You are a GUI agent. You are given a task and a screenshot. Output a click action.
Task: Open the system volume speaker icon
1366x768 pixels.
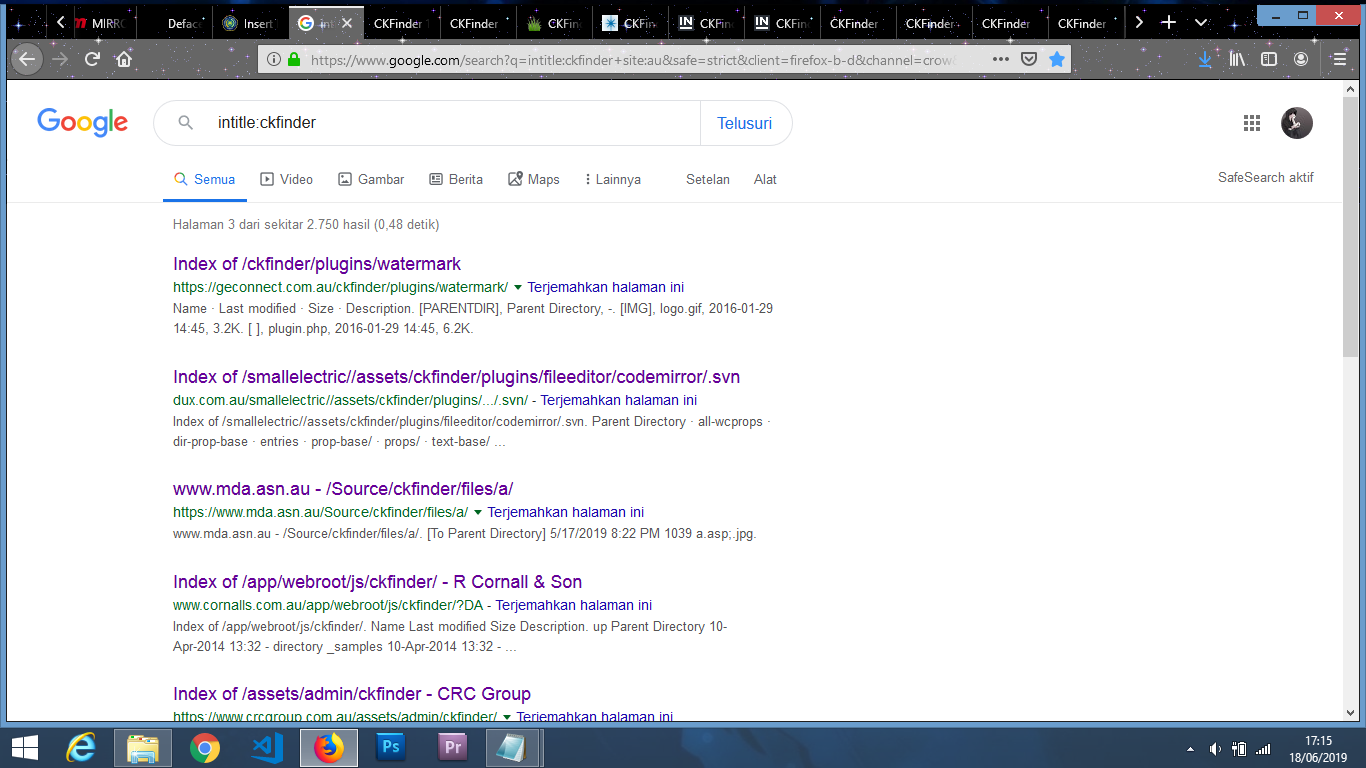(x=1216, y=748)
